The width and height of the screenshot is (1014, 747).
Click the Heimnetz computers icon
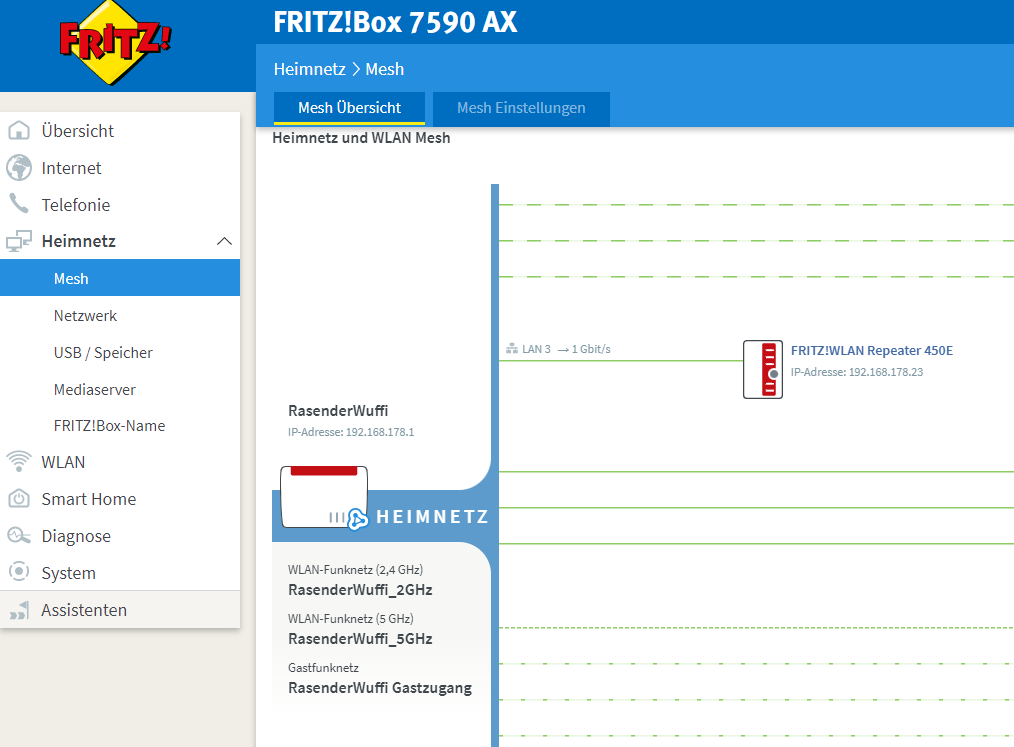(19, 241)
